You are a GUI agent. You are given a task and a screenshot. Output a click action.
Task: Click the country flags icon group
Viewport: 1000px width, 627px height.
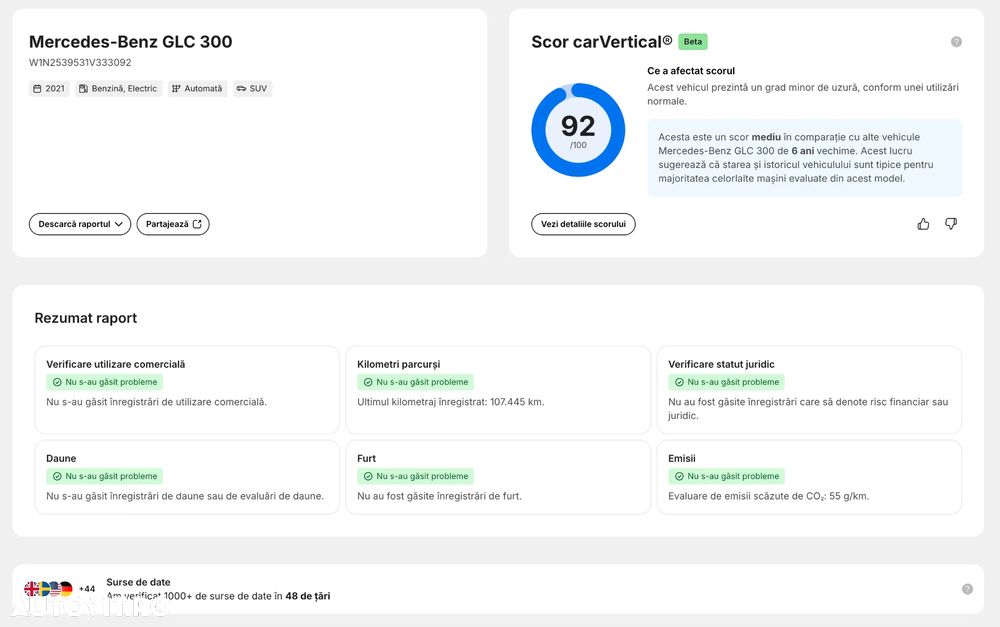click(x=48, y=589)
